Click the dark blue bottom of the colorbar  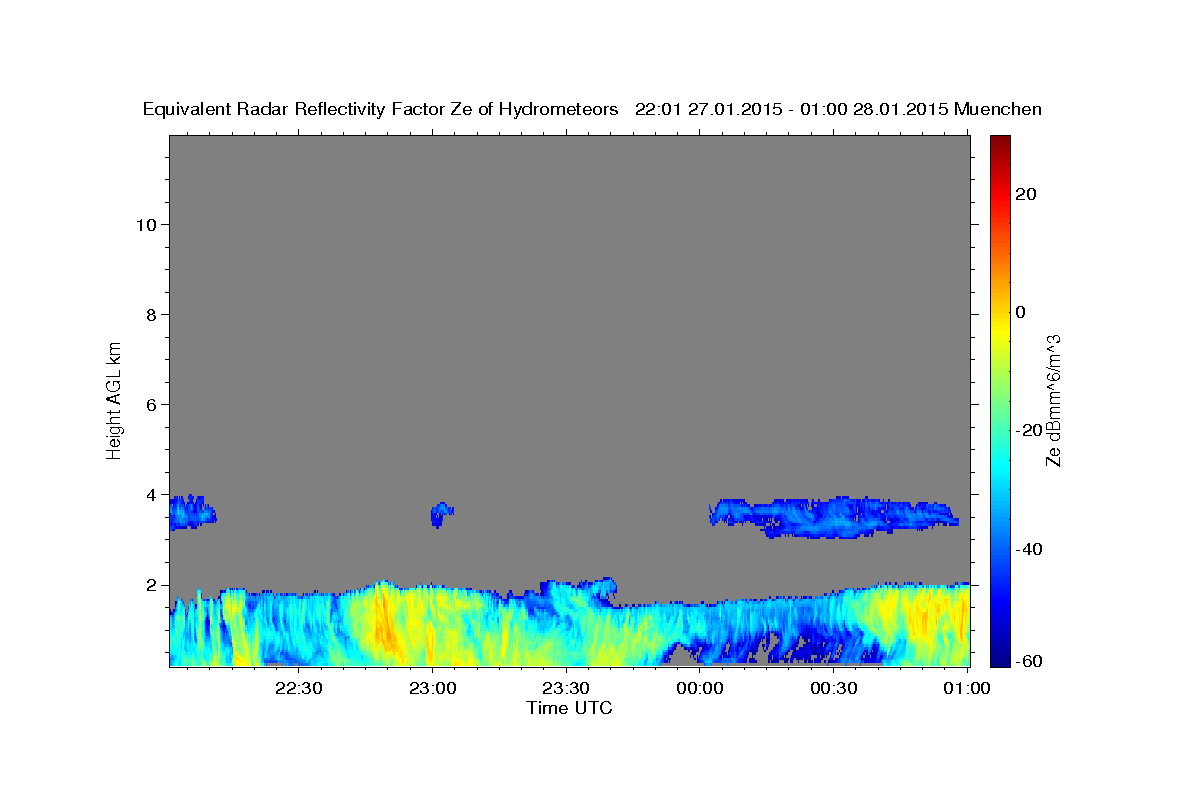point(999,656)
